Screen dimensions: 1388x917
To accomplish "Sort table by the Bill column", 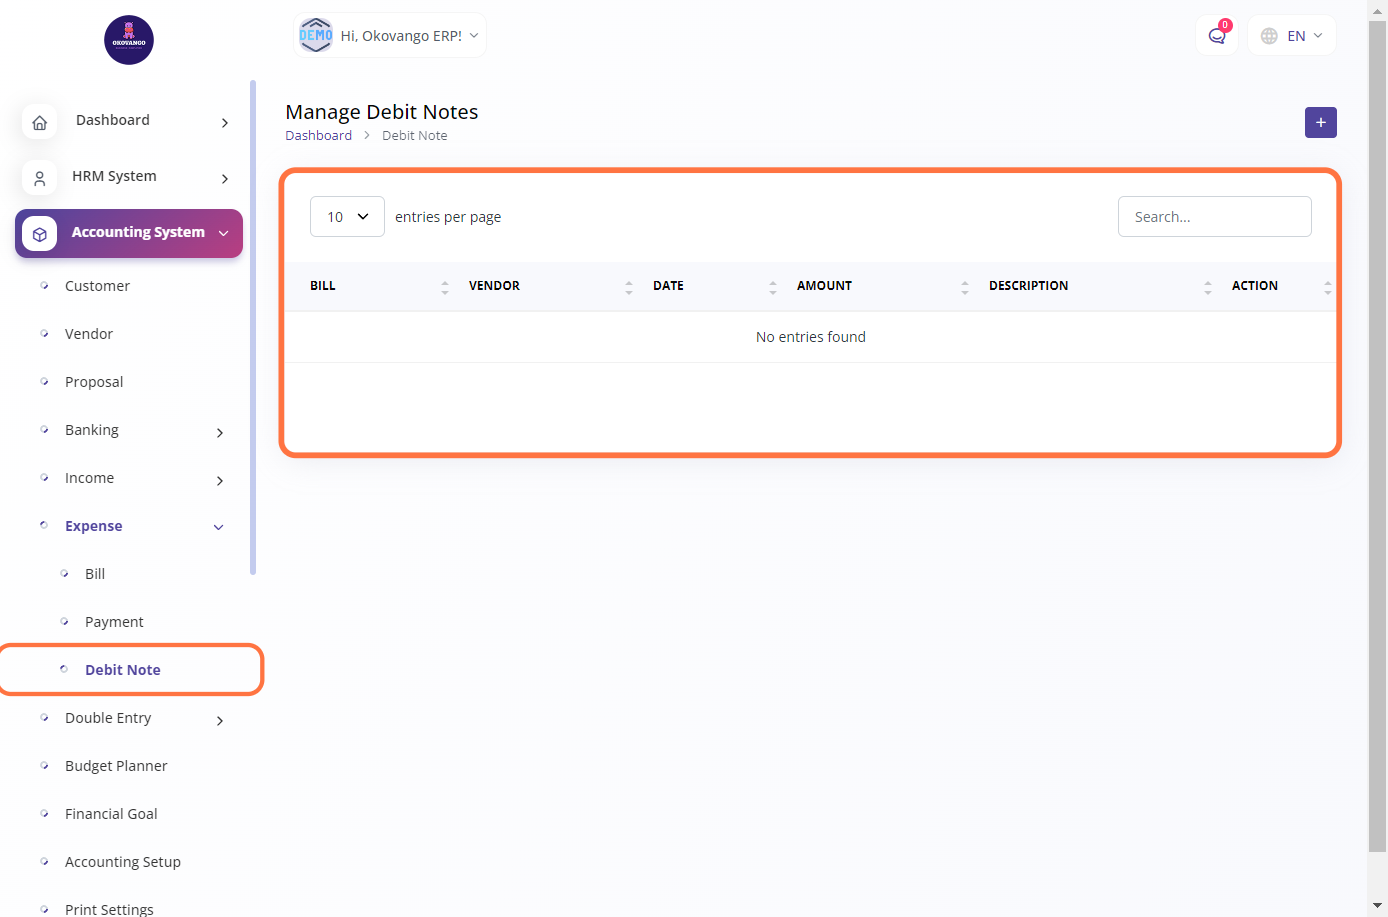I will (x=323, y=286).
